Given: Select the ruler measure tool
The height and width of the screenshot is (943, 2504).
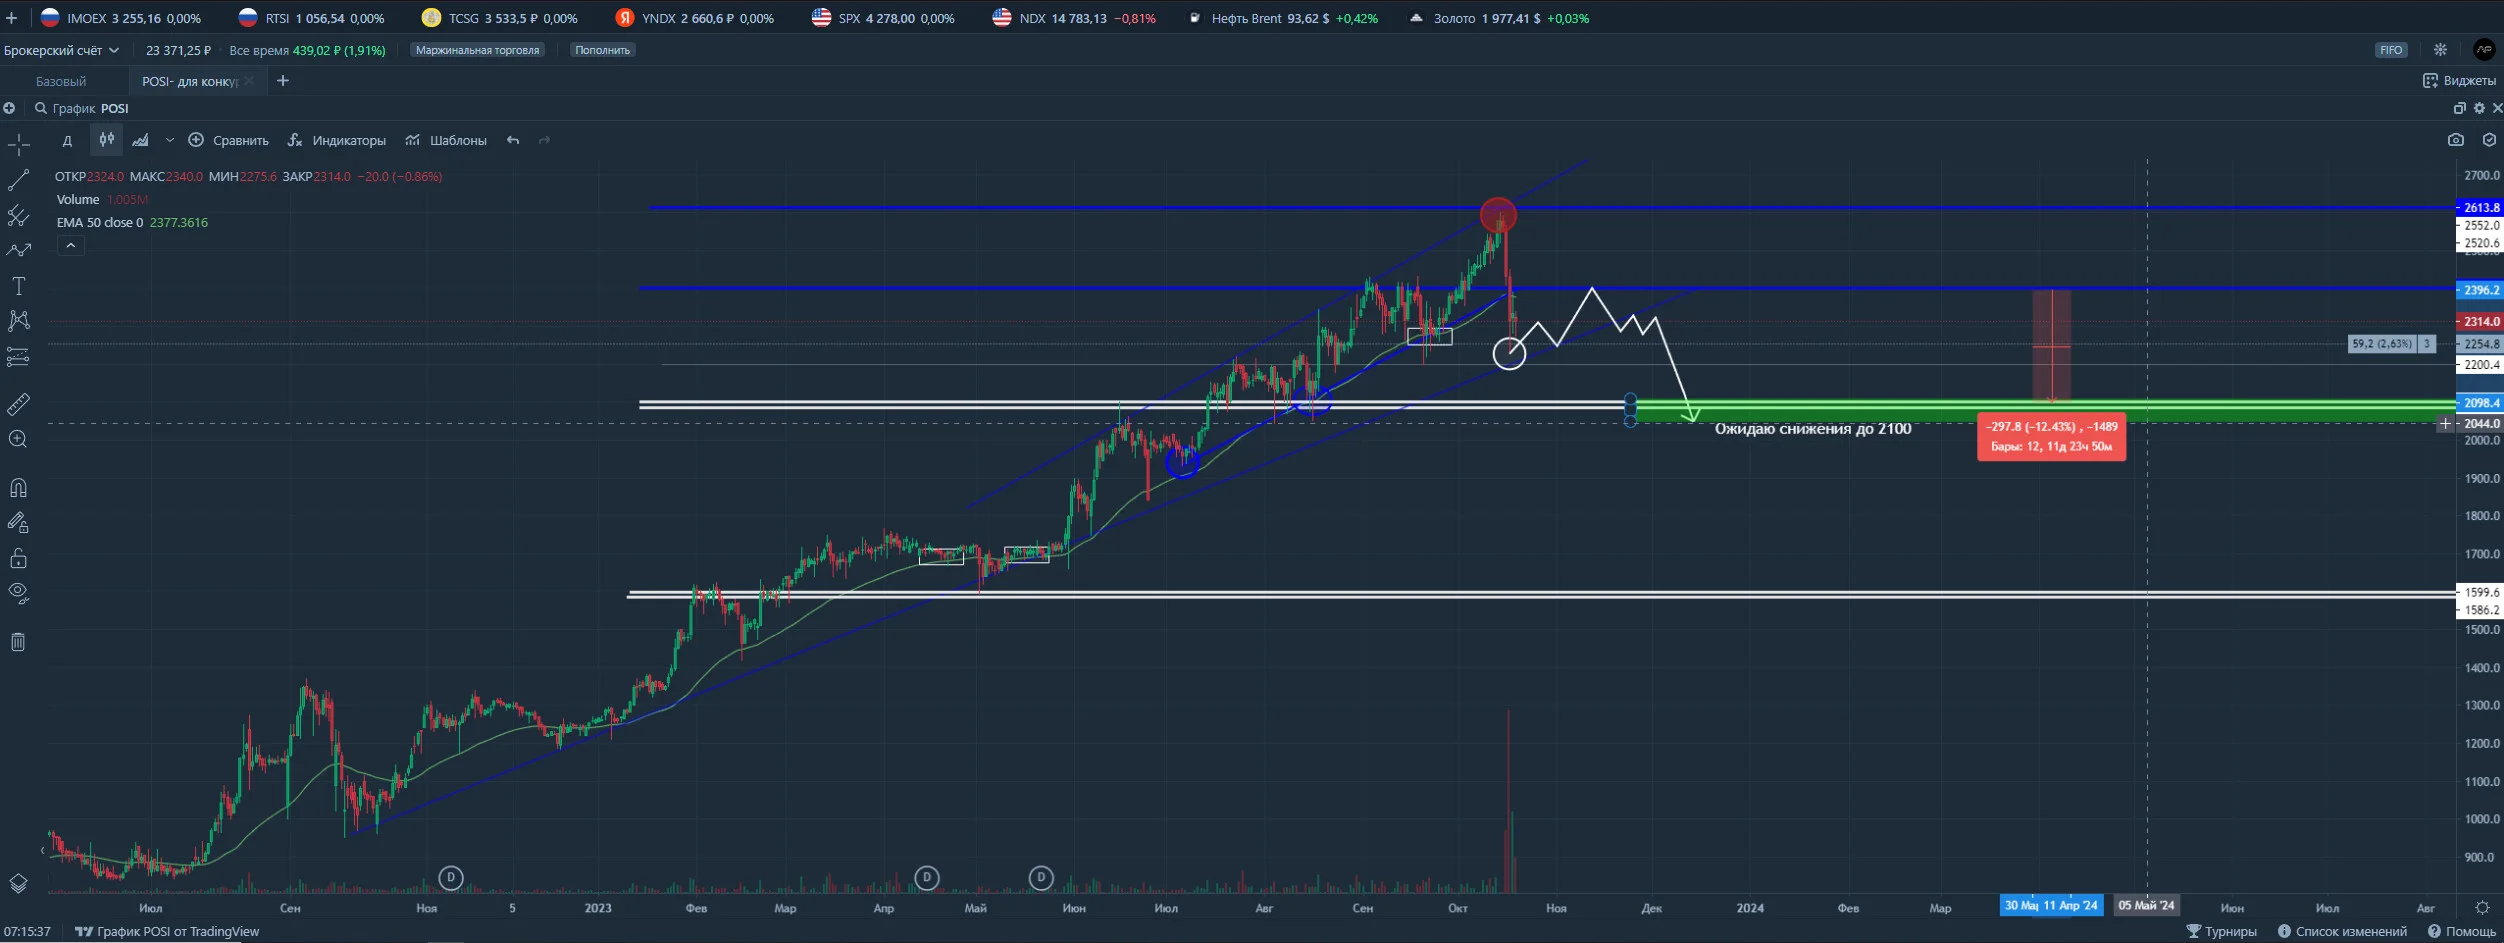Looking at the screenshot, I should coord(18,404).
